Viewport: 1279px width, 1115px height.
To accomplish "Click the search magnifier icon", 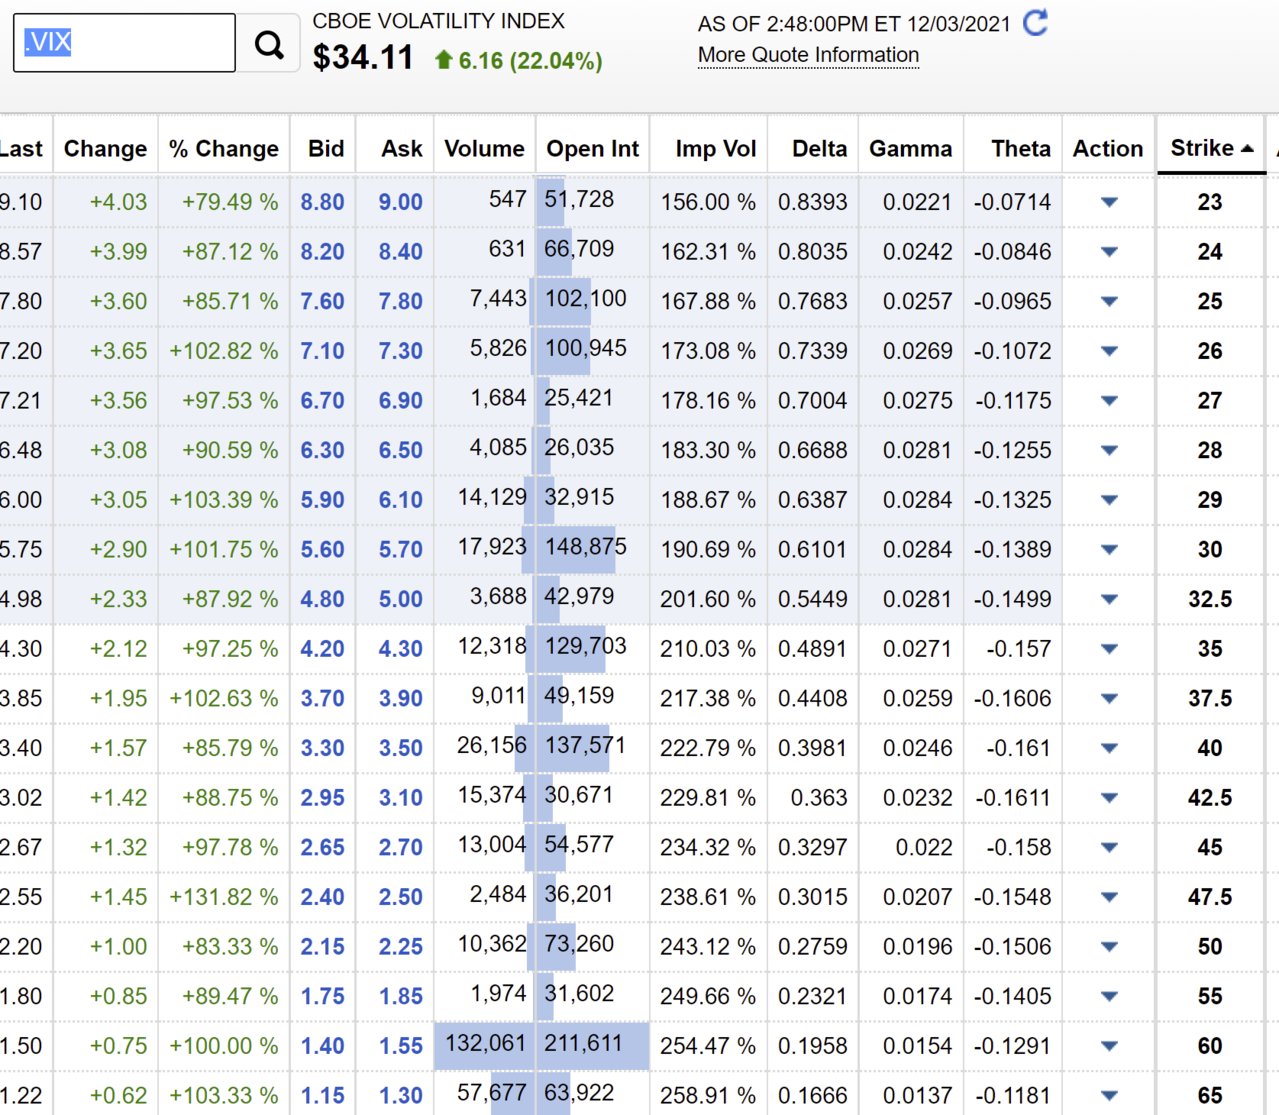I will coord(268,44).
